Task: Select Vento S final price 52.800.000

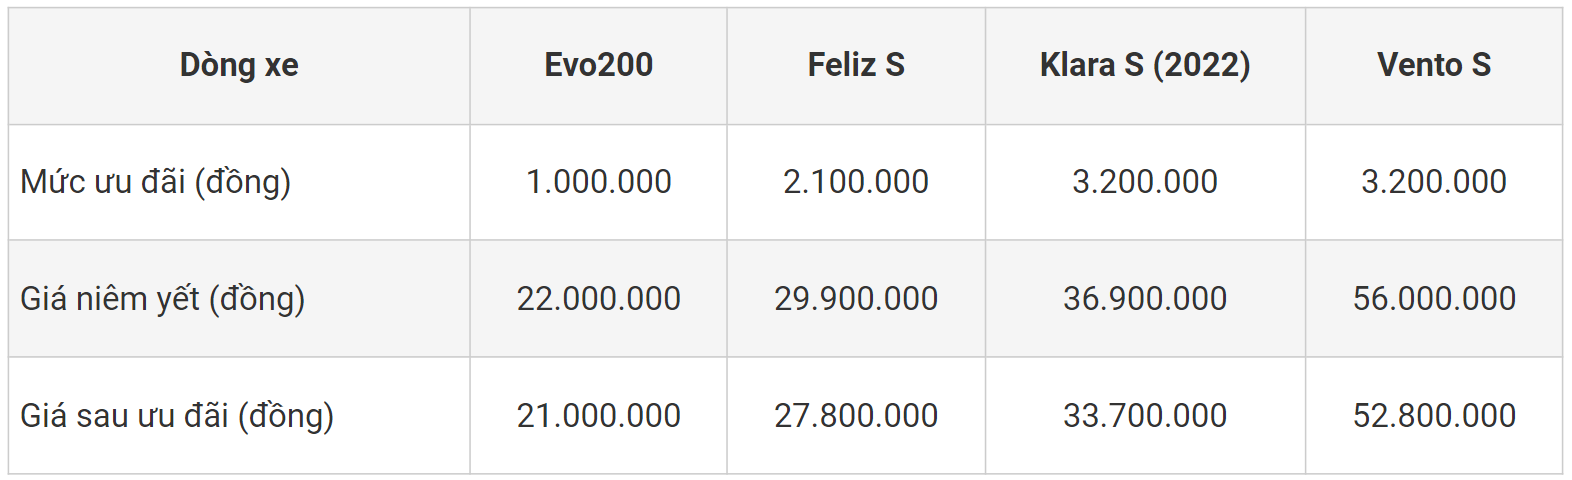Action: click(1434, 416)
